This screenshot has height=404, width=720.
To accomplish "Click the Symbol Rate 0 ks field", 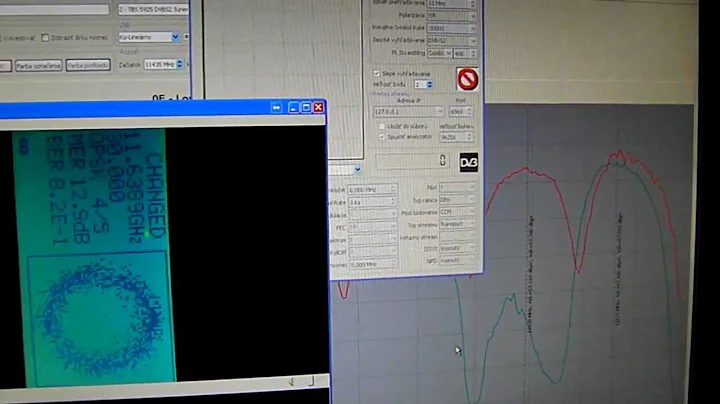I will point(372,202).
